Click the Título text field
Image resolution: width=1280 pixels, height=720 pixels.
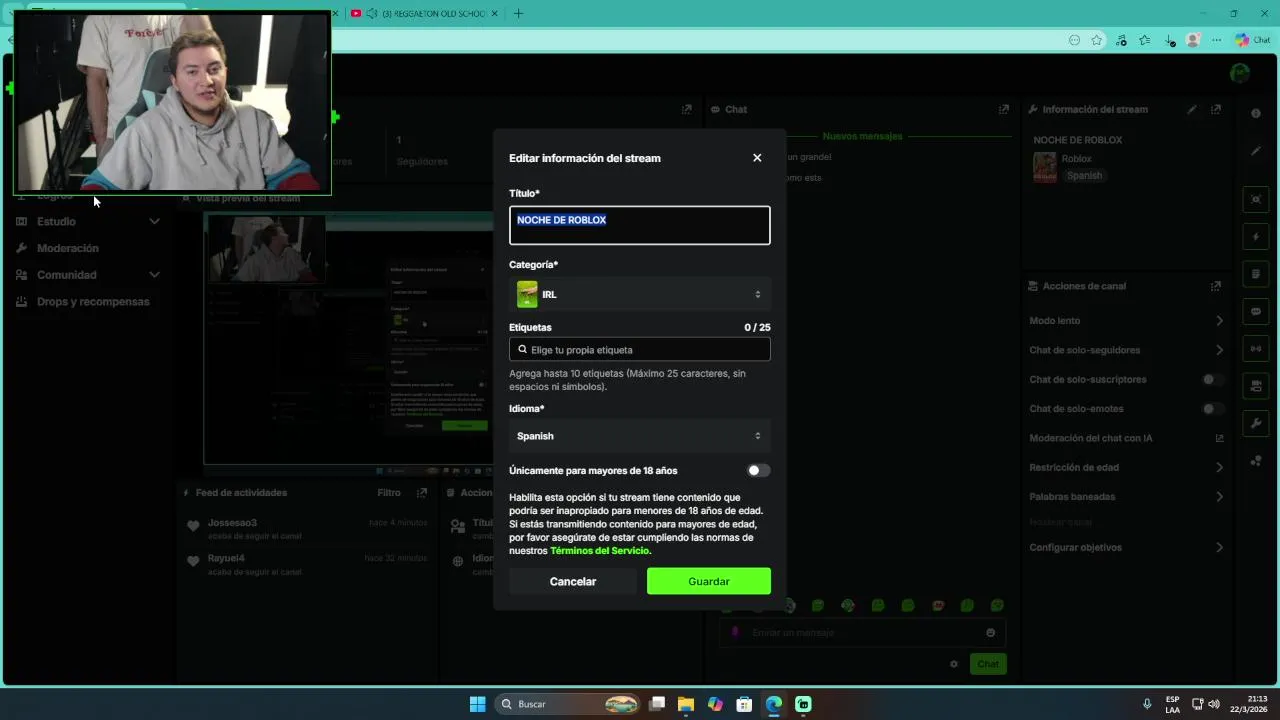click(x=640, y=225)
